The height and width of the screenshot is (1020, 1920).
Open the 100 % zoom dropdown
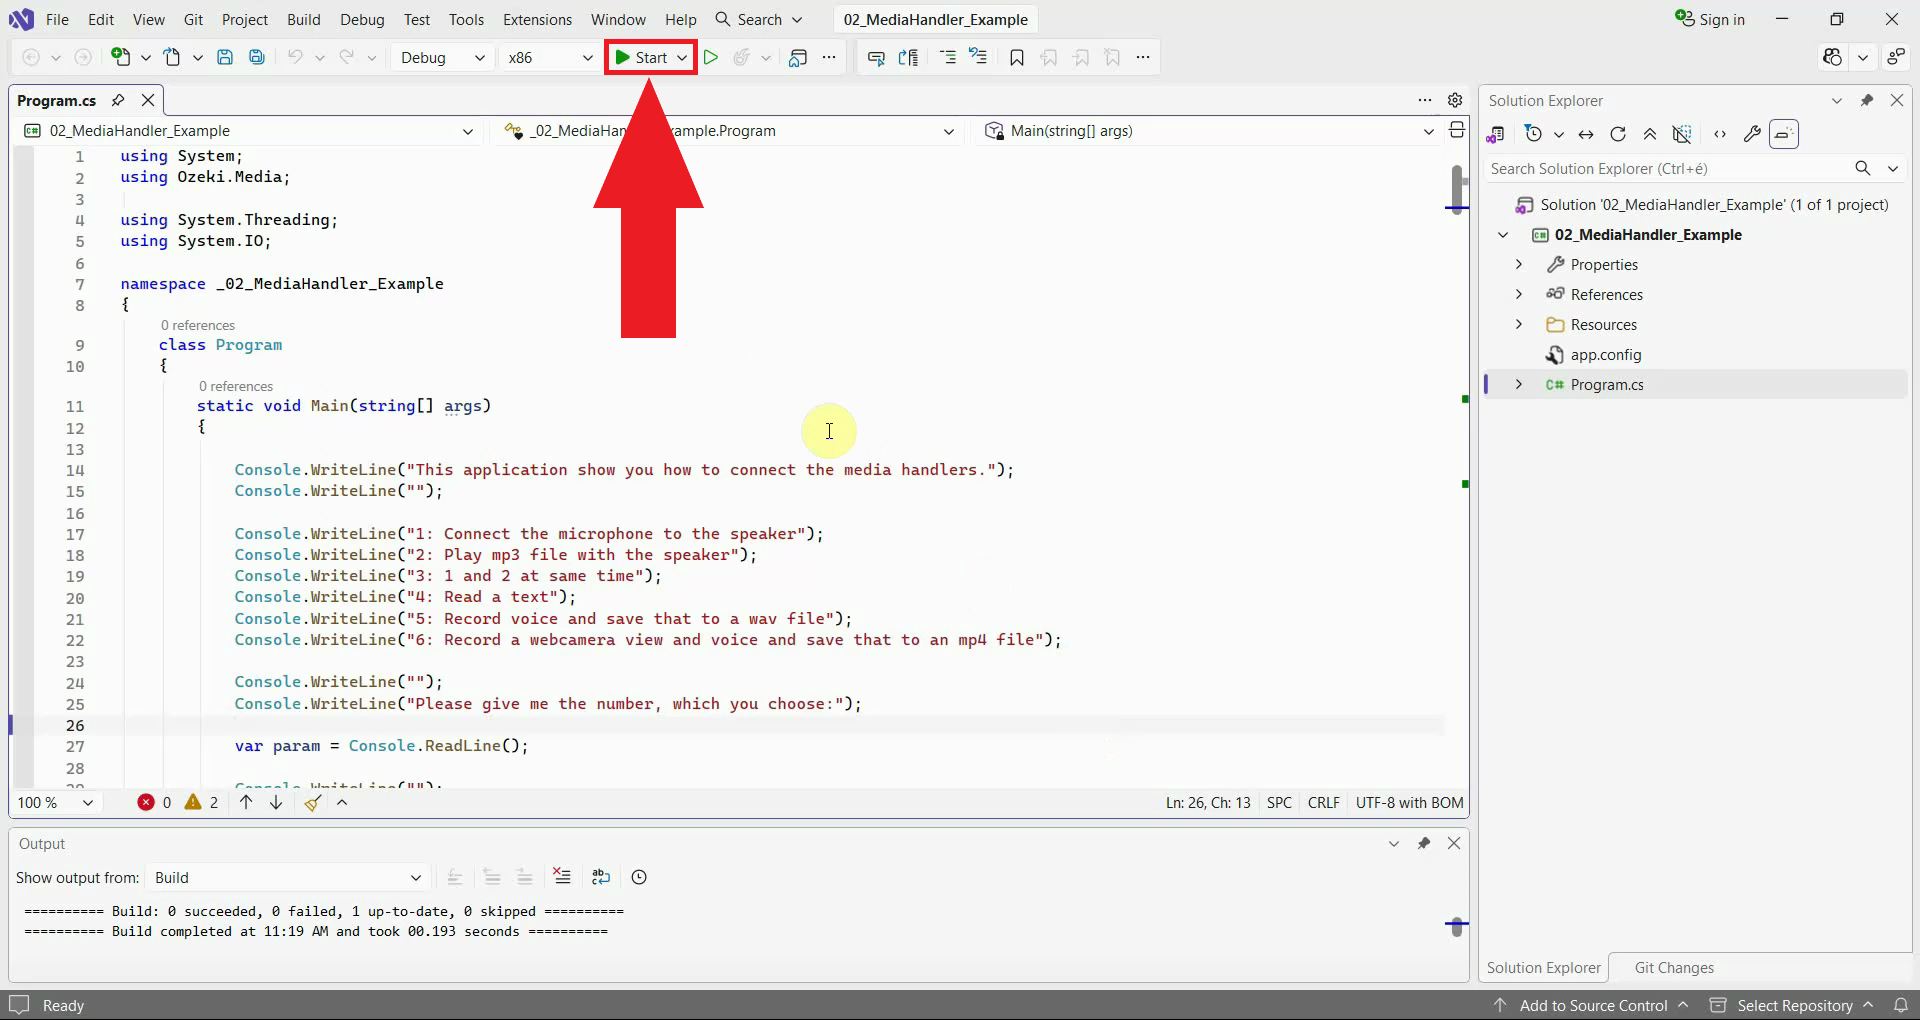click(x=55, y=802)
